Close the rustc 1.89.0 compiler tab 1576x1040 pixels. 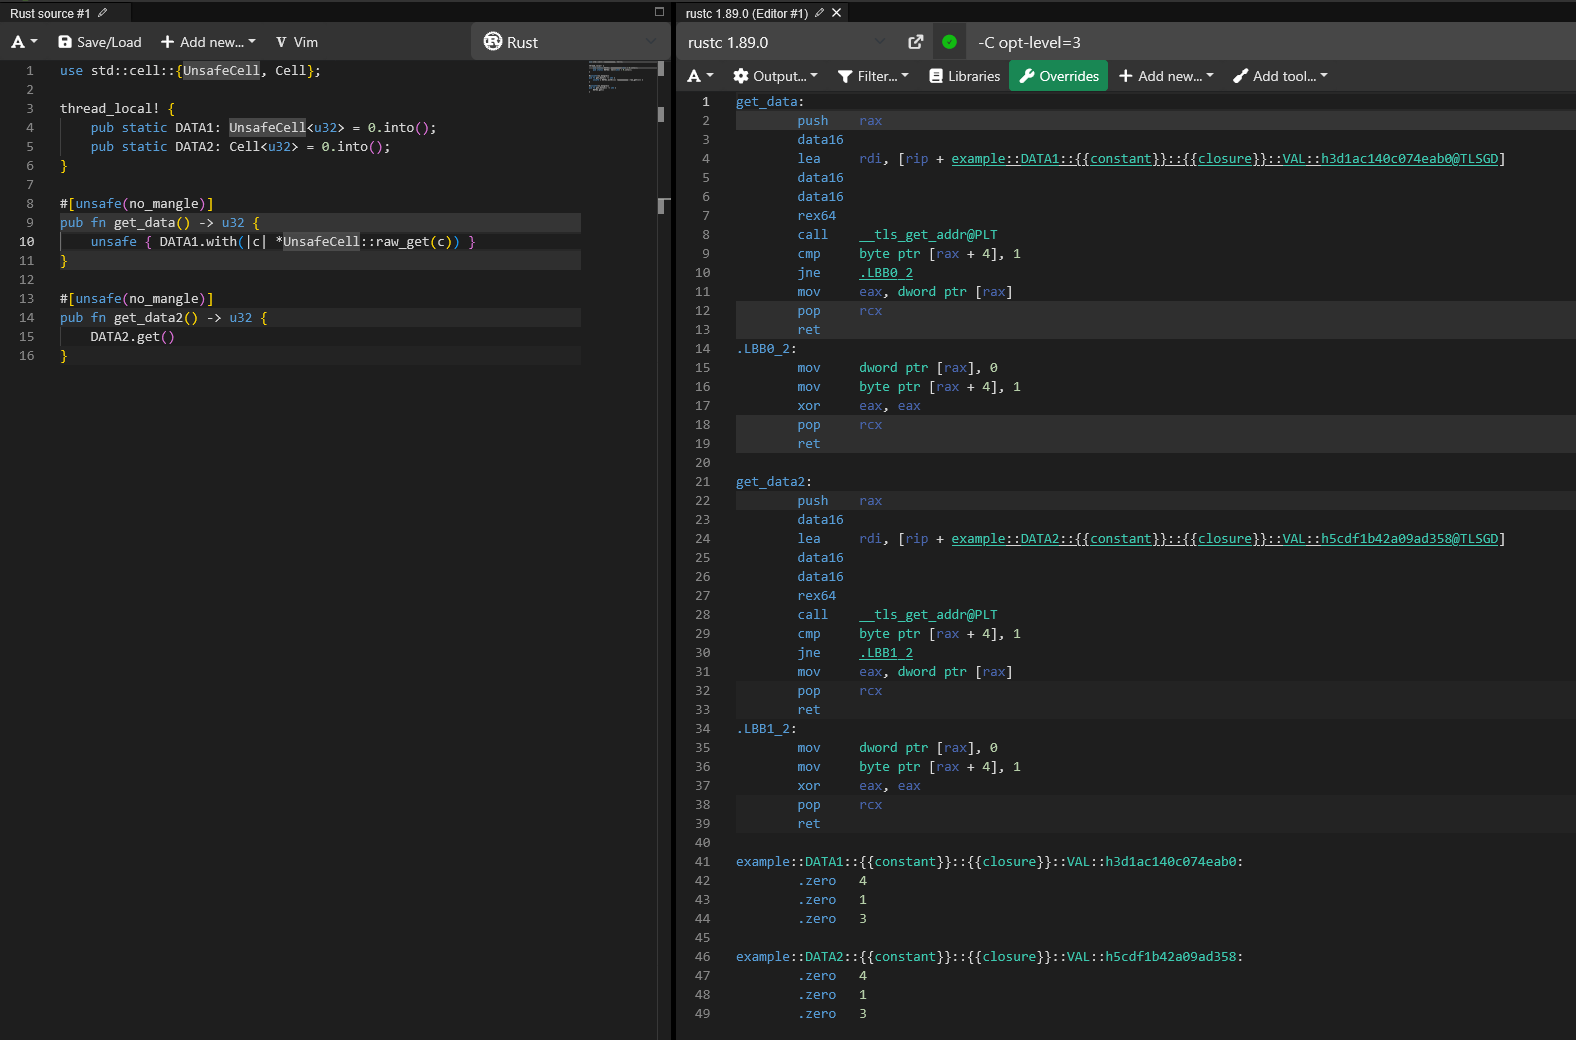pos(837,13)
